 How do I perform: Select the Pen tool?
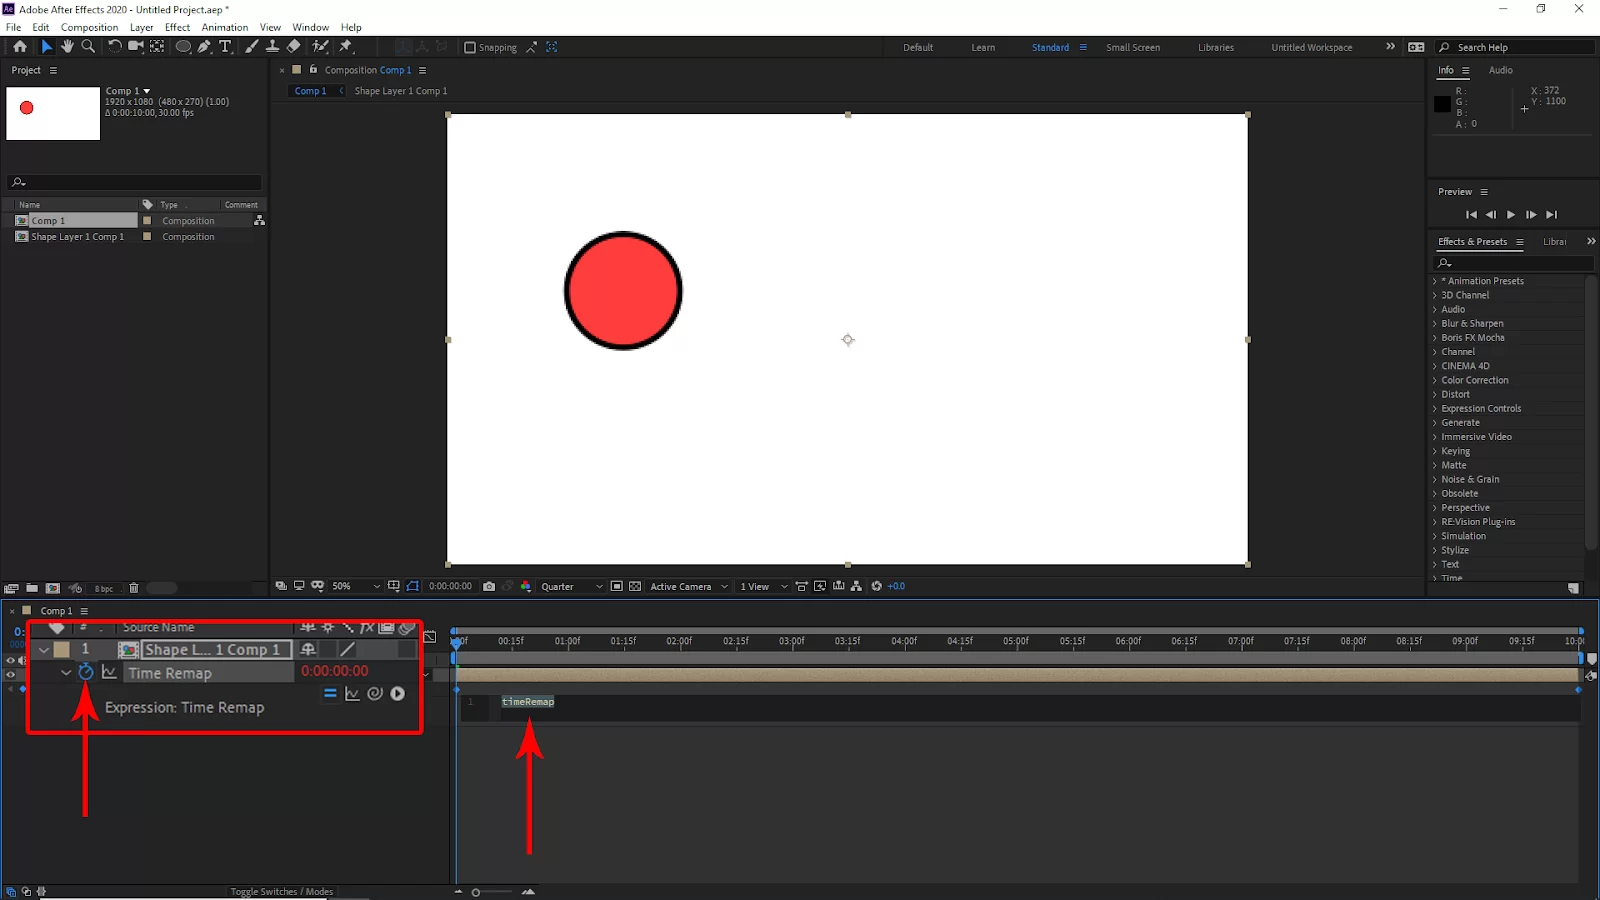(204, 47)
